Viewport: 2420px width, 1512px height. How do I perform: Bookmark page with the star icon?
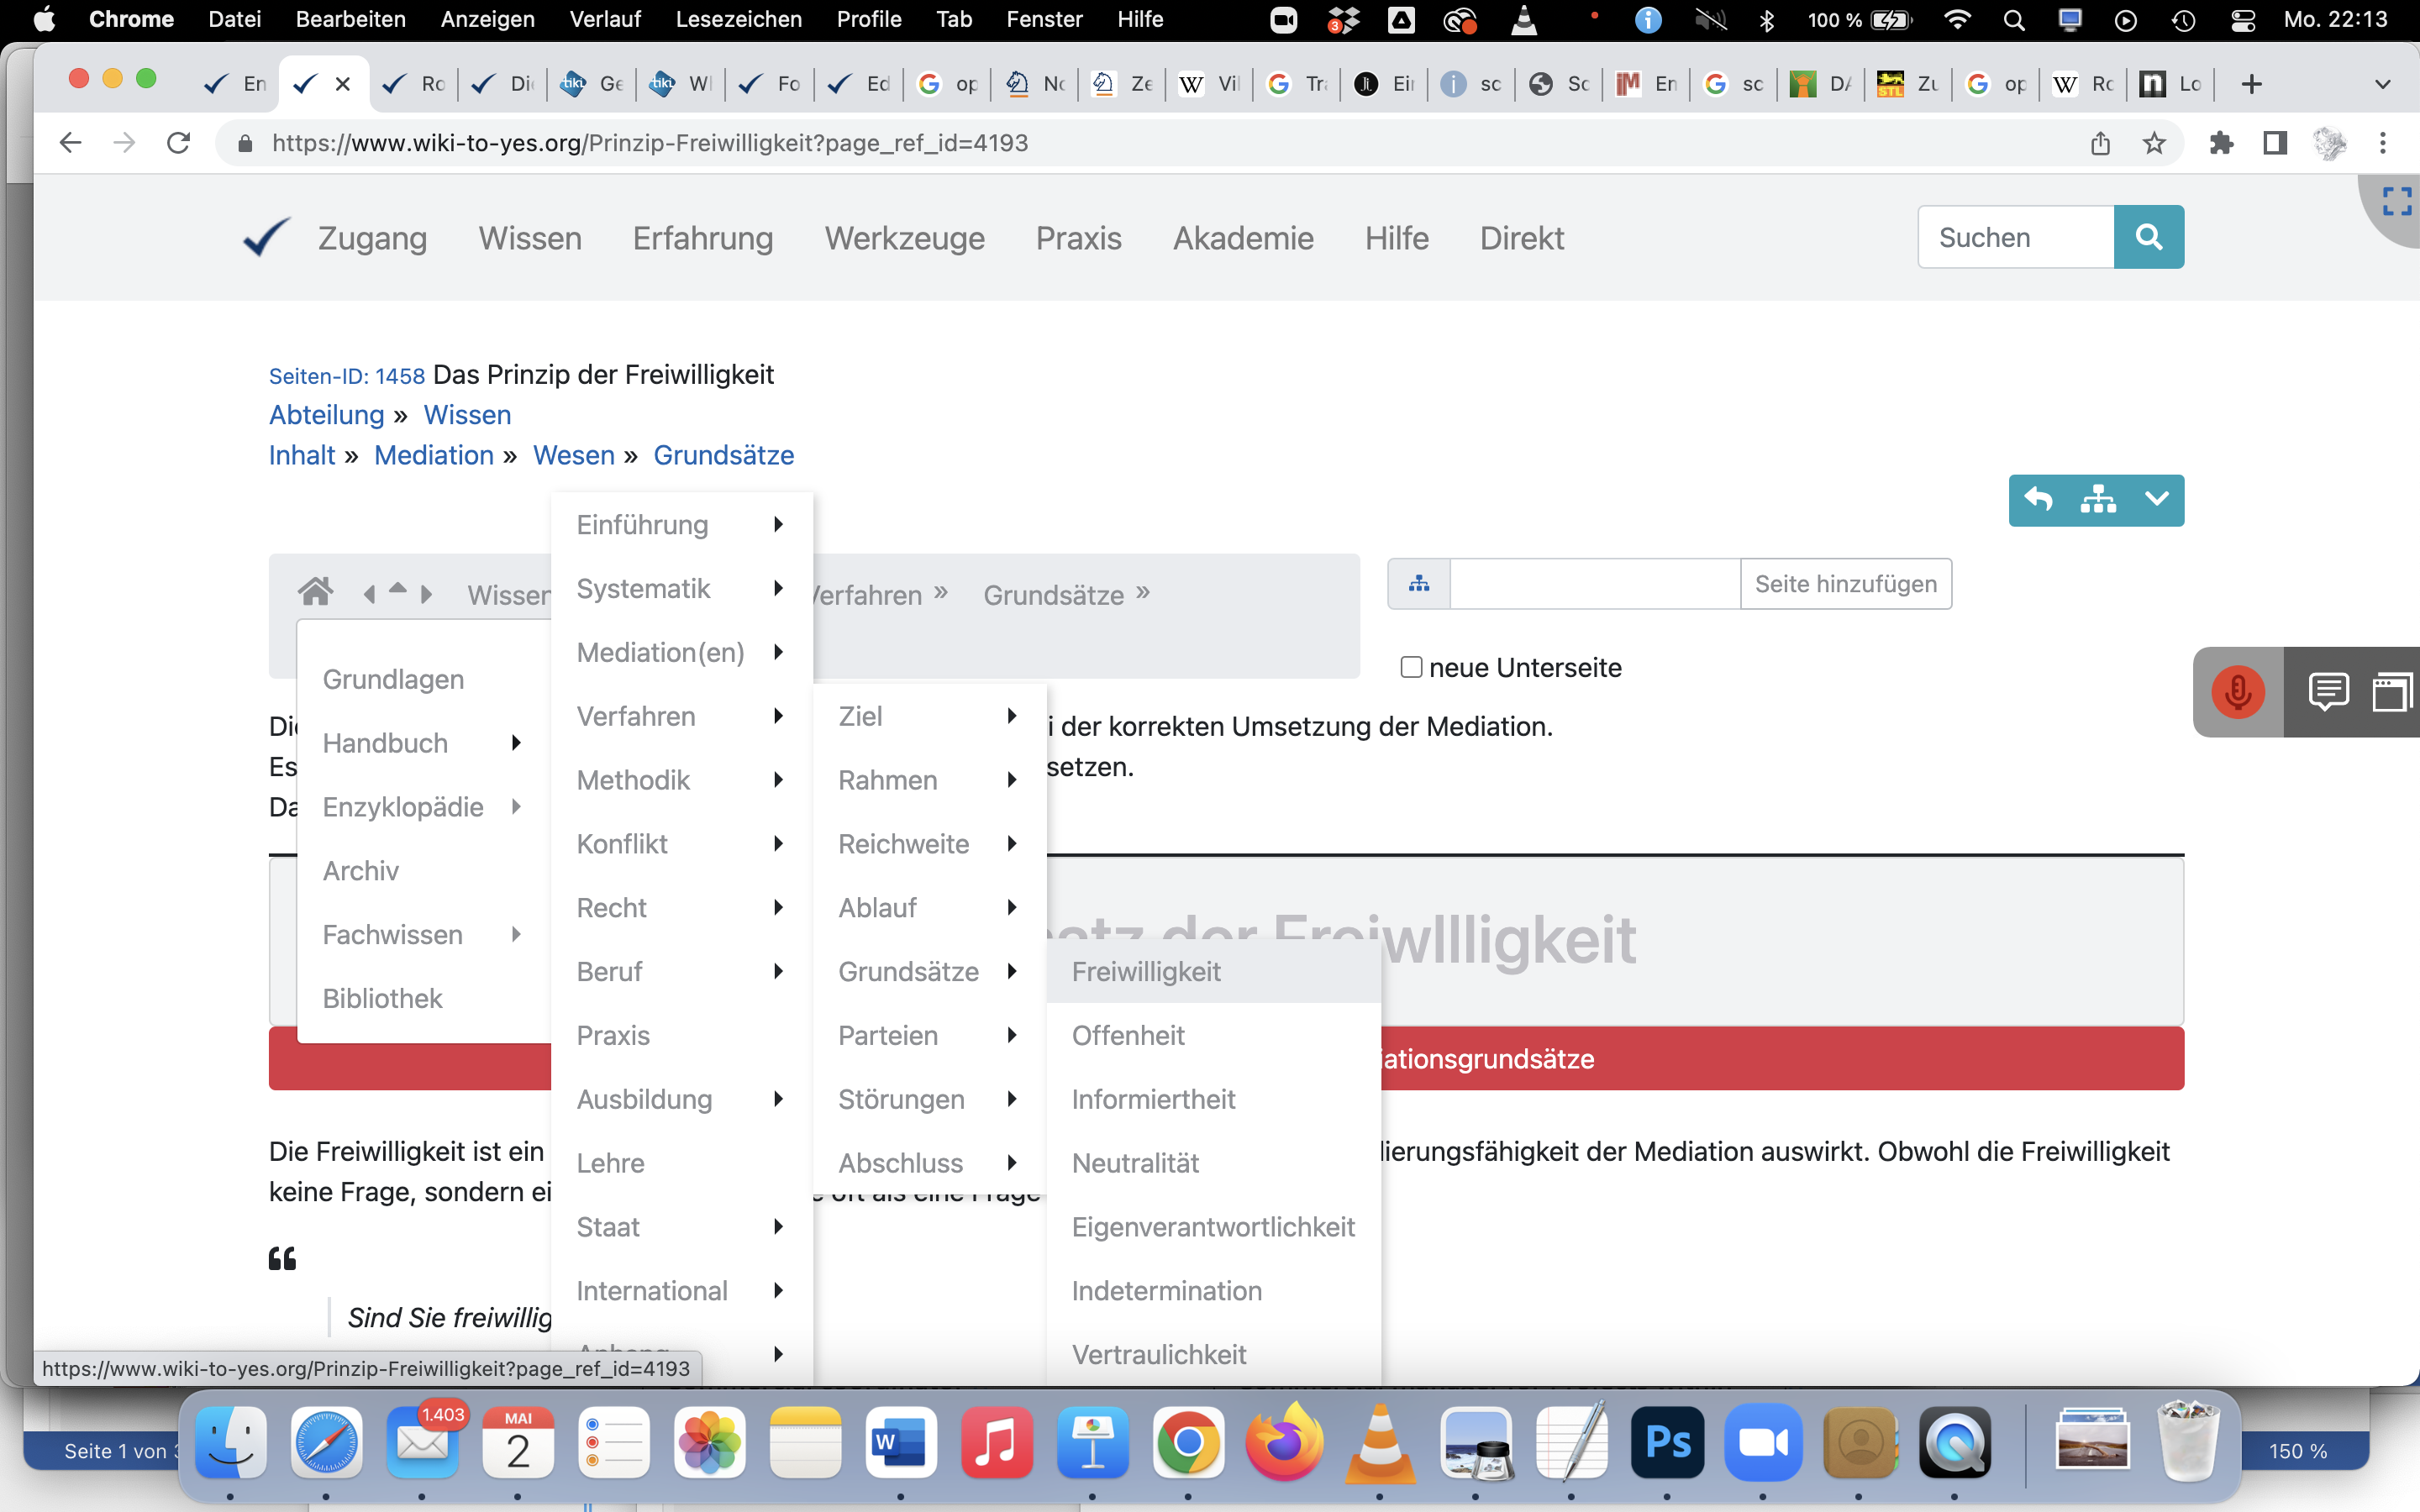[2154, 143]
